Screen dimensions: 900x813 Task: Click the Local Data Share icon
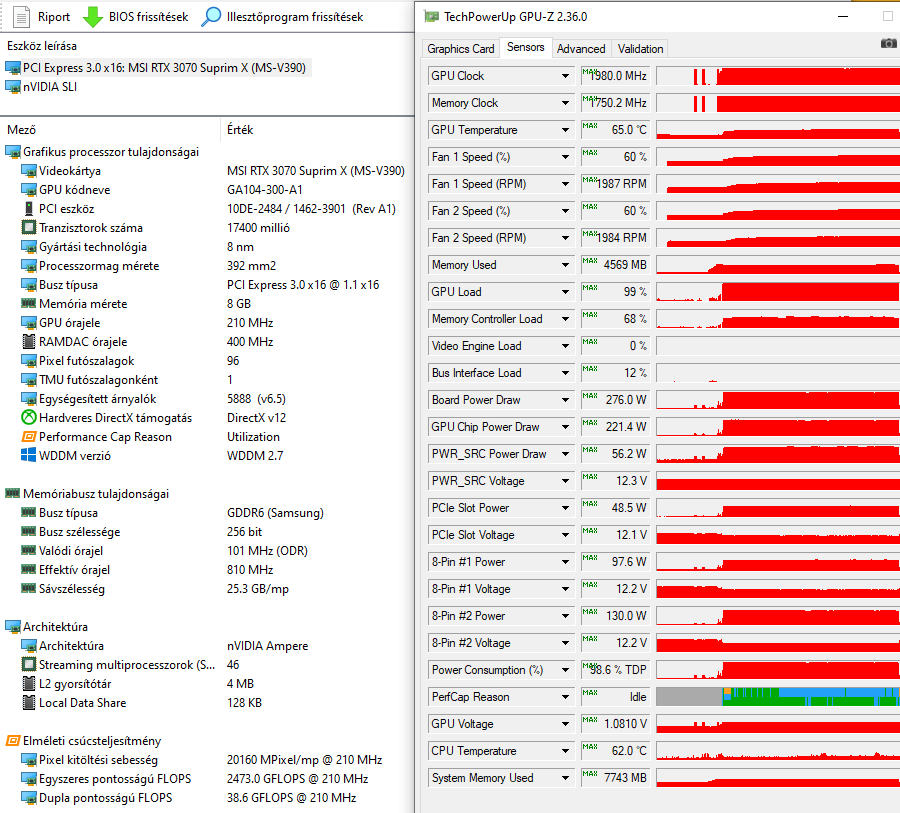28,703
